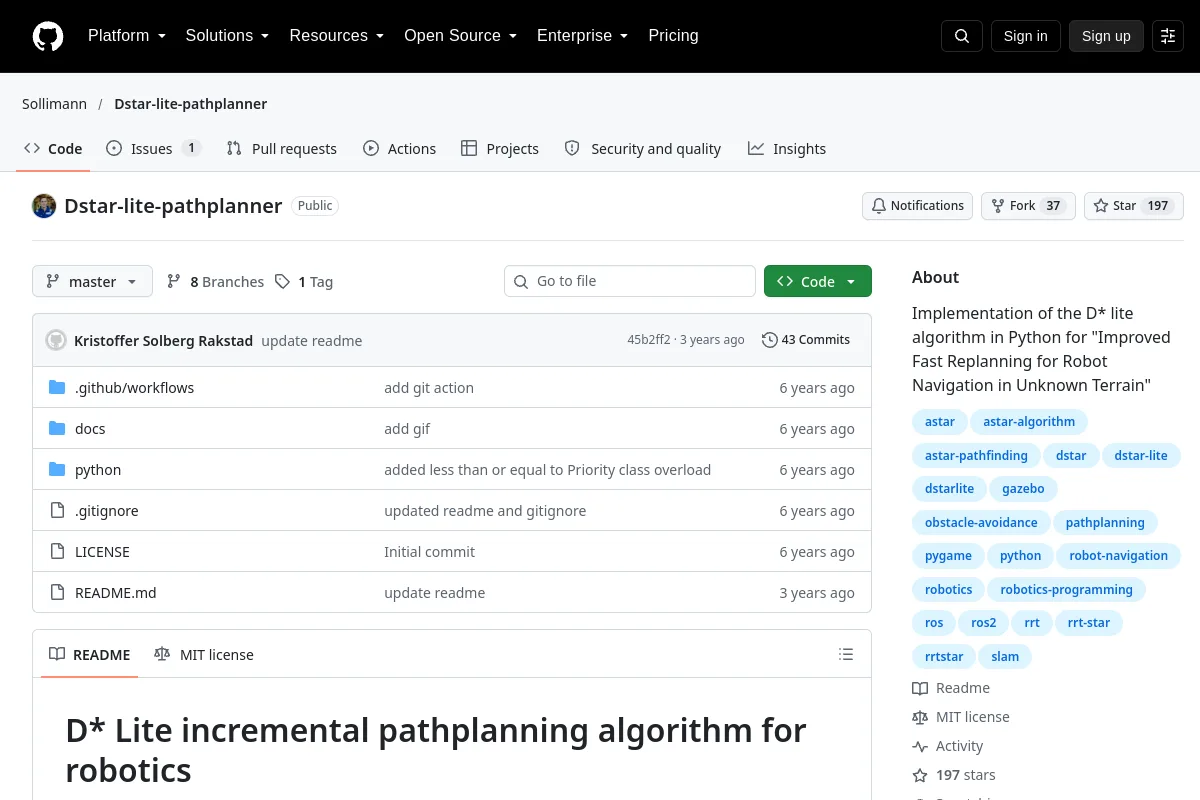Screen dimensions: 1200x800
Task: Click the Sollimann owner avatar beside repo title
Action: point(44,206)
